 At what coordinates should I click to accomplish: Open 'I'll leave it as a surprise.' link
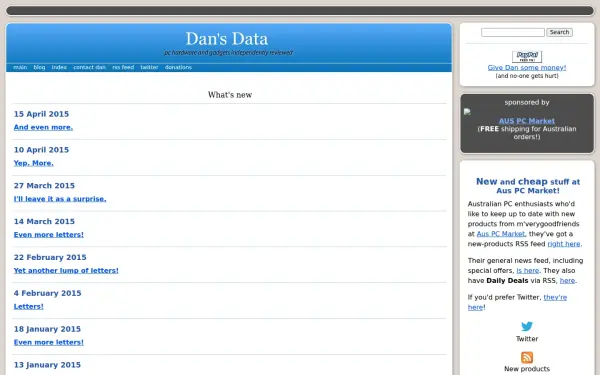60,199
